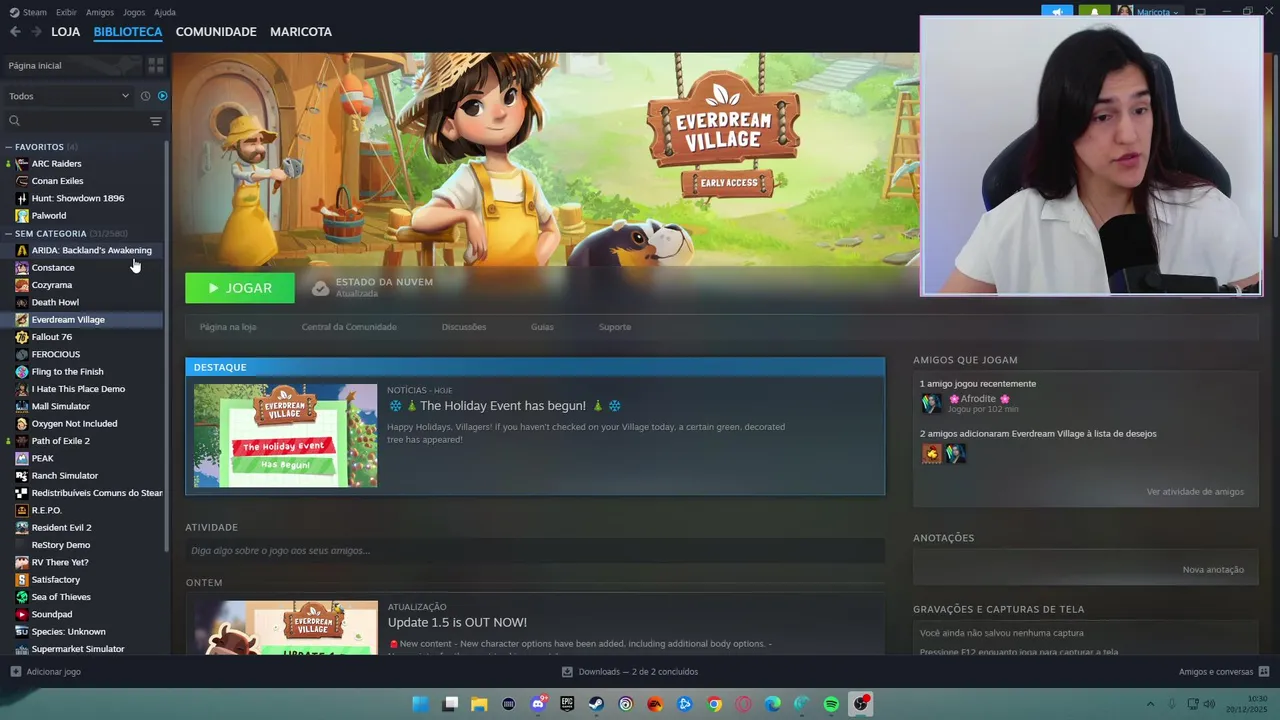
Task: Click the Palworld game icon
Action: (22, 215)
